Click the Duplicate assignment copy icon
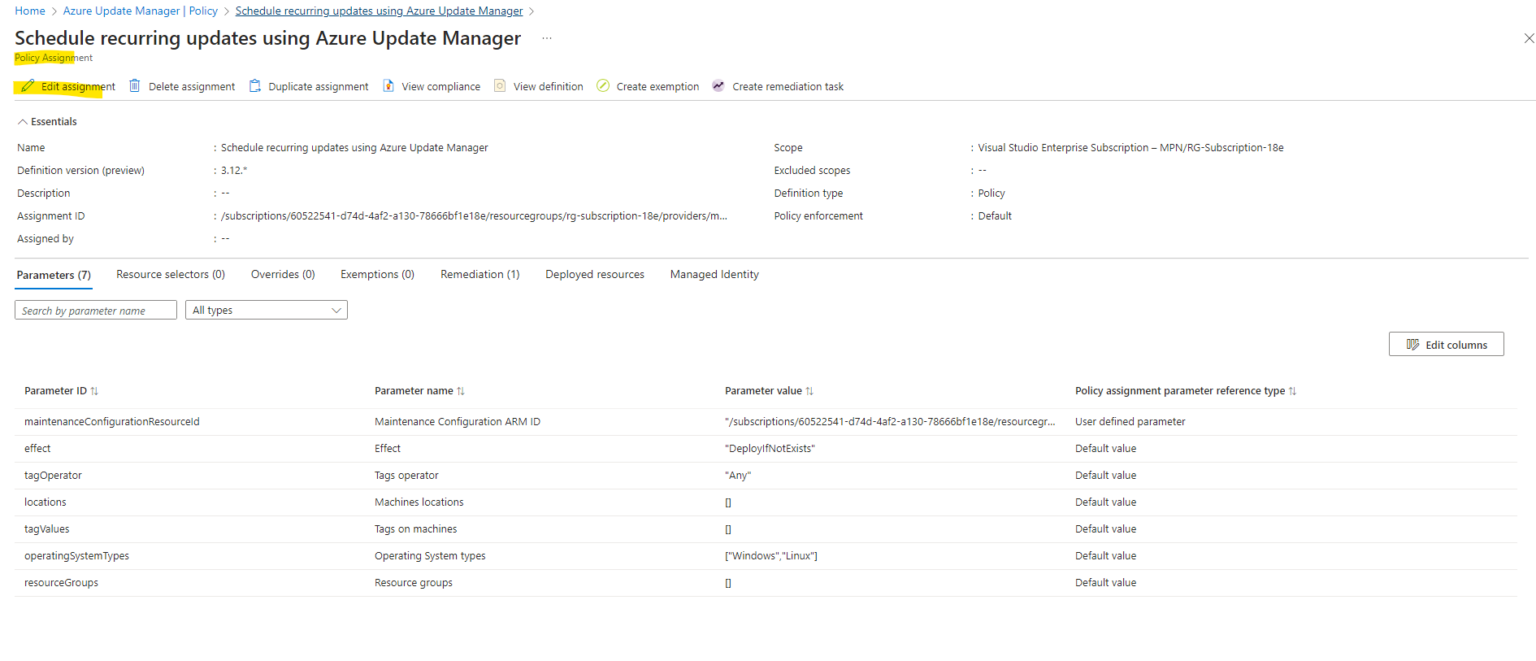The height and width of the screenshot is (661, 1536). click(x=255, y=86)
